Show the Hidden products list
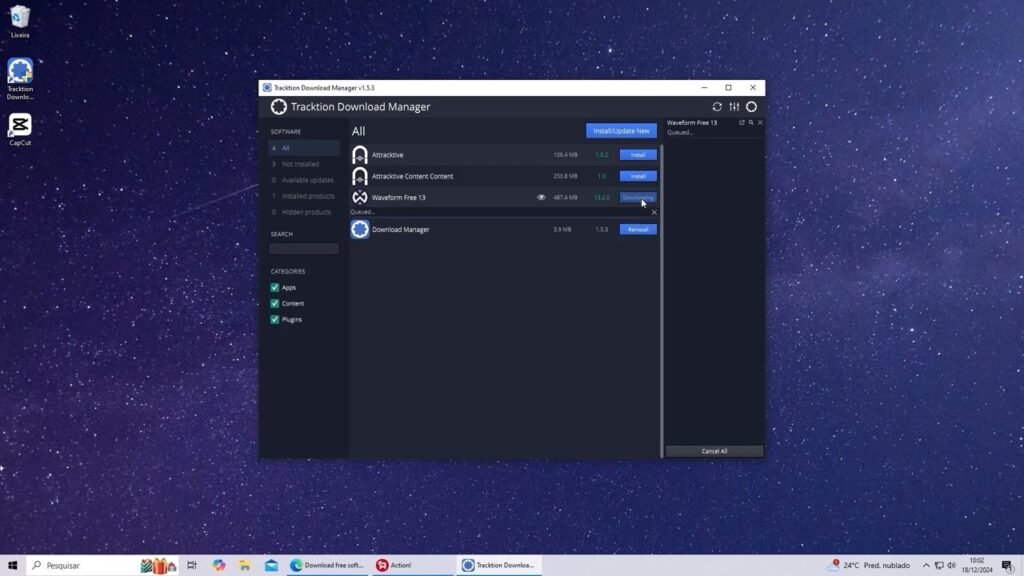This screenshot has height=576, width=1024. pos(306,212)
